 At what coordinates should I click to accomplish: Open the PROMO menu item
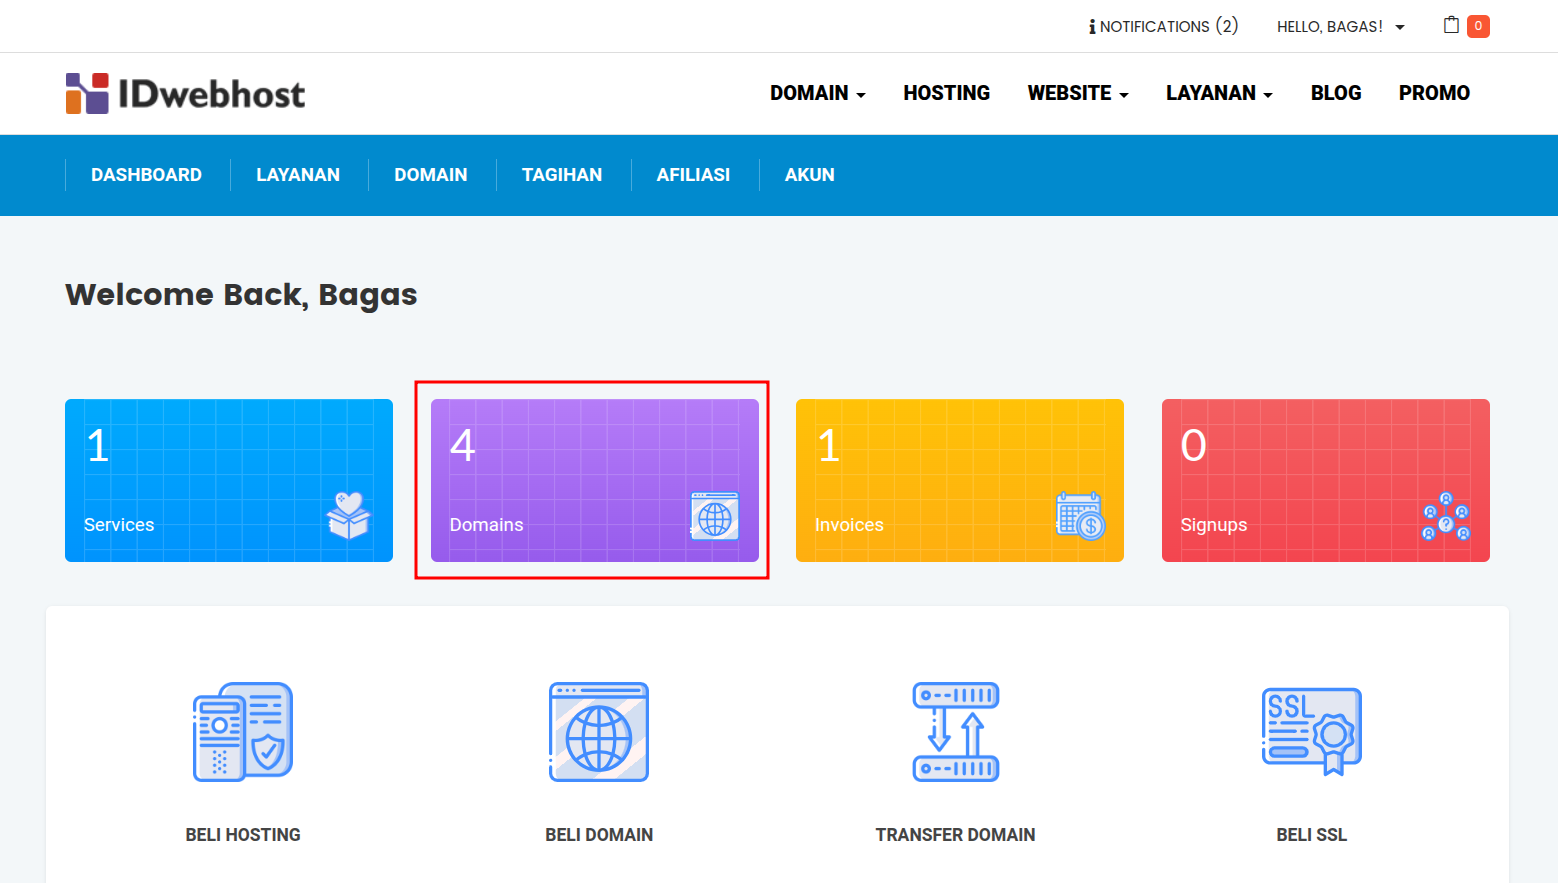1434,93
